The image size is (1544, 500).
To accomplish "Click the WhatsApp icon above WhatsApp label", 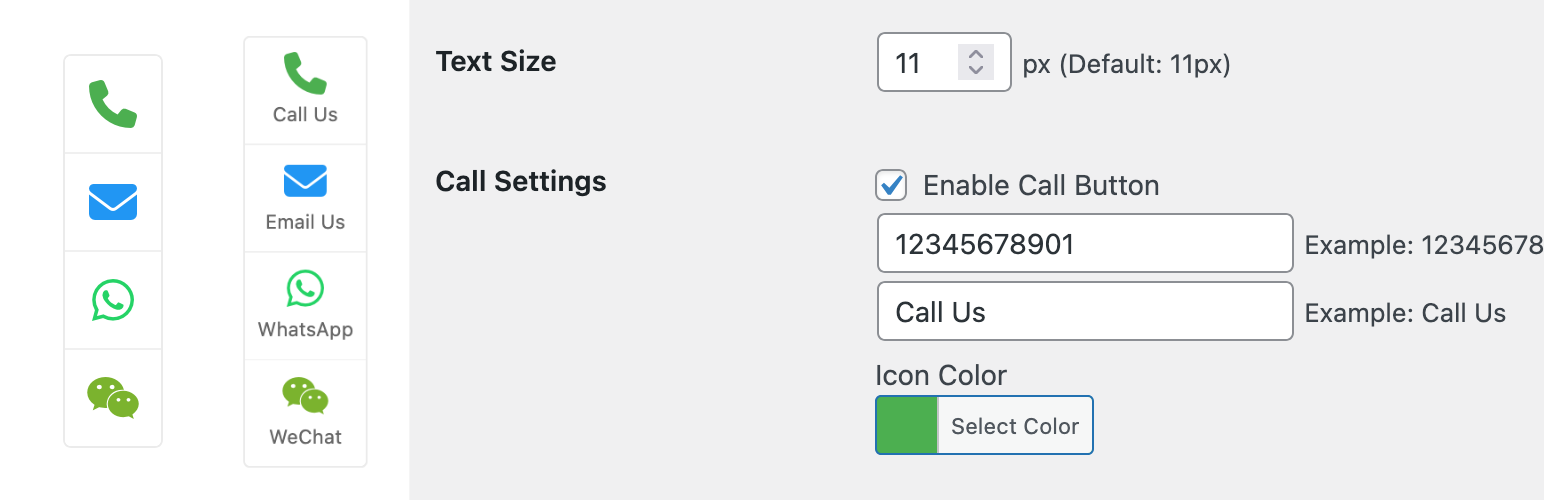I will coord(305,289).
